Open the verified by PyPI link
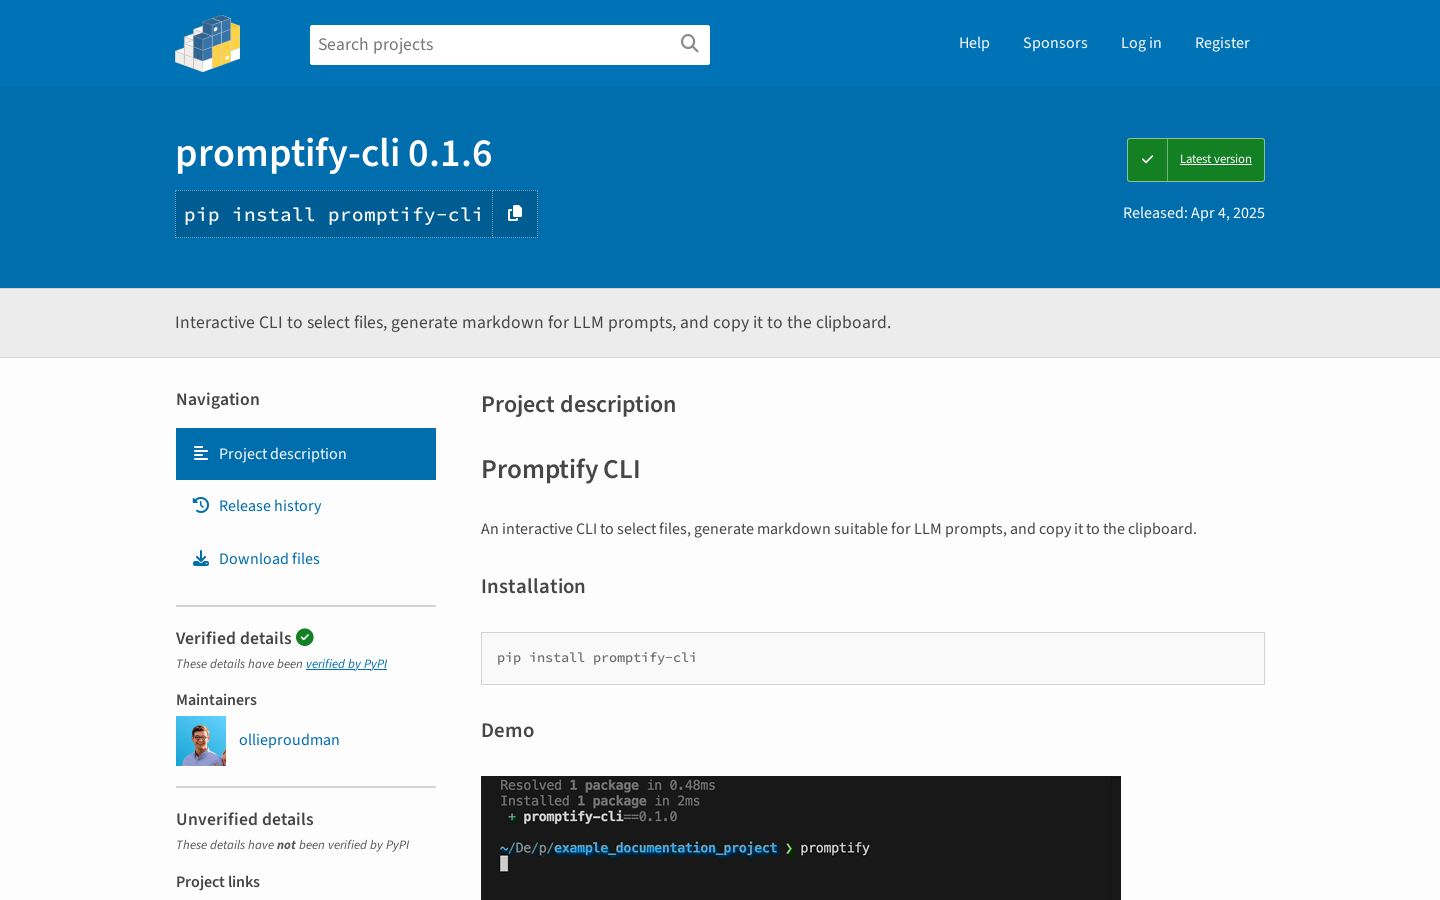 (346, 664)
